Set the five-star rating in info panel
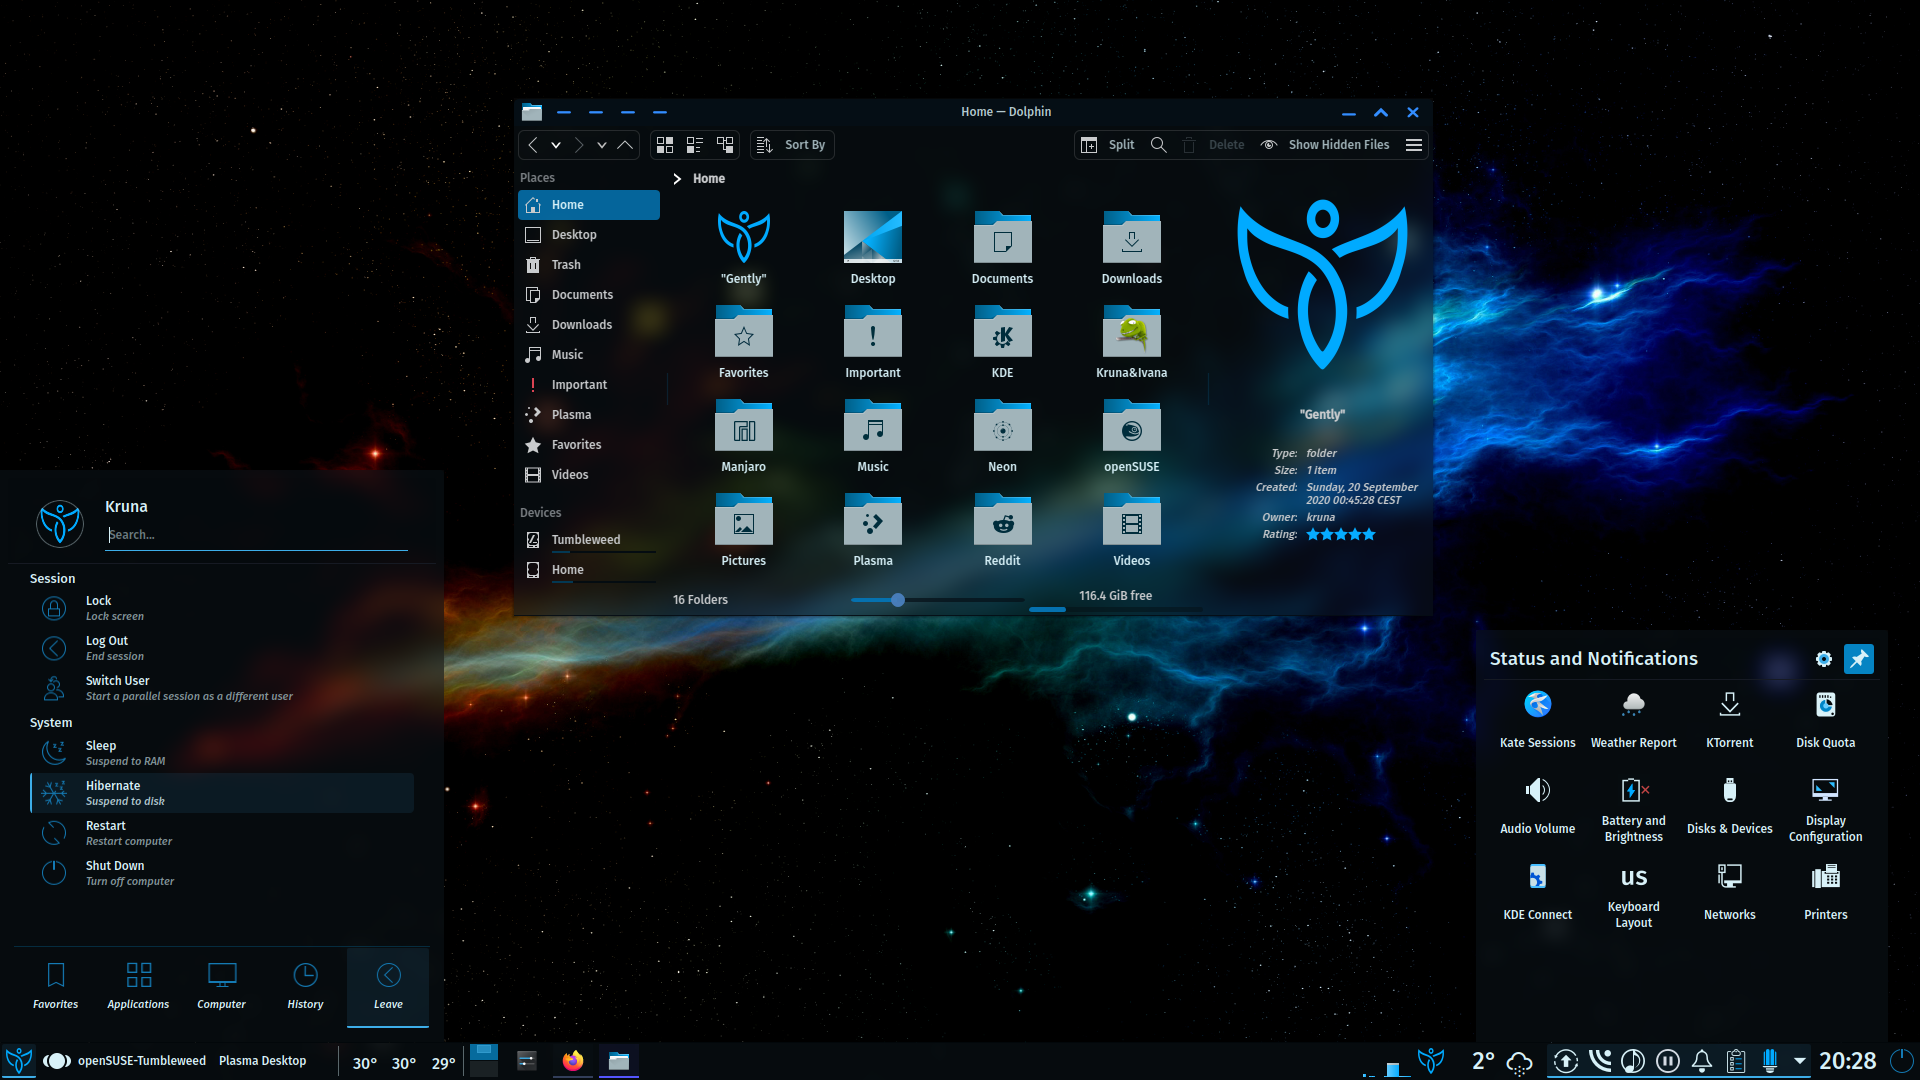Image resolution: width=1920 pixels, height=1080 pixels. pyautogui.click(x=1341, y=535)
